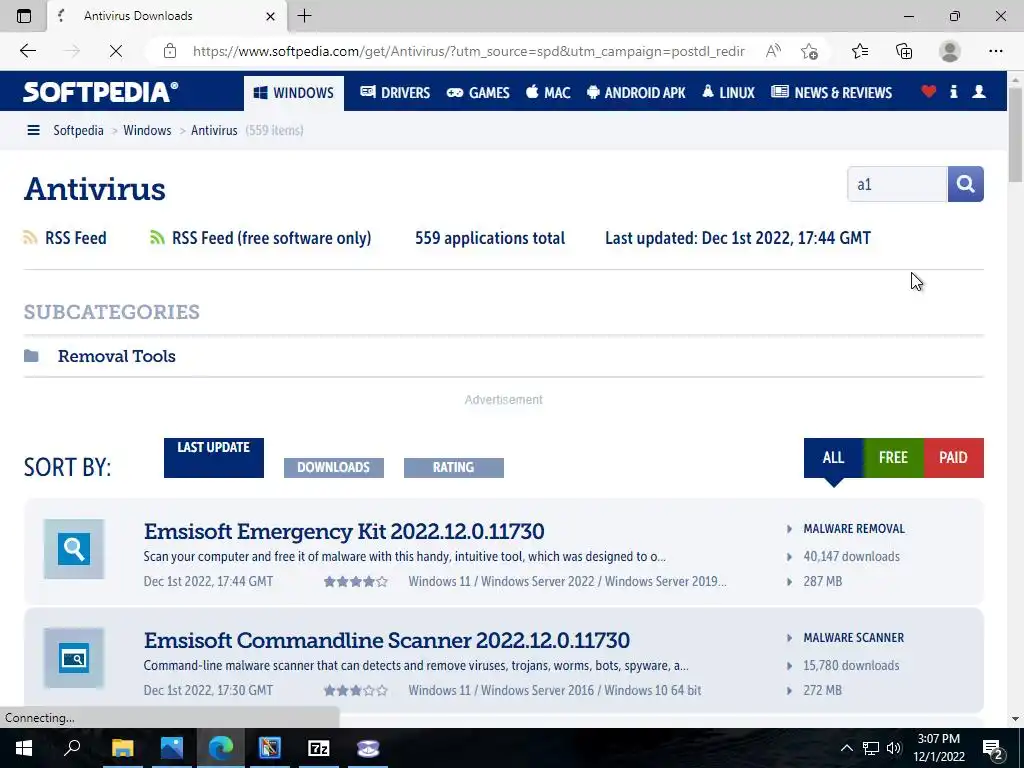The width and height of the screenshot is (1024, 768).
Task: Show ALL applications filter
Action: coord(833,458)
